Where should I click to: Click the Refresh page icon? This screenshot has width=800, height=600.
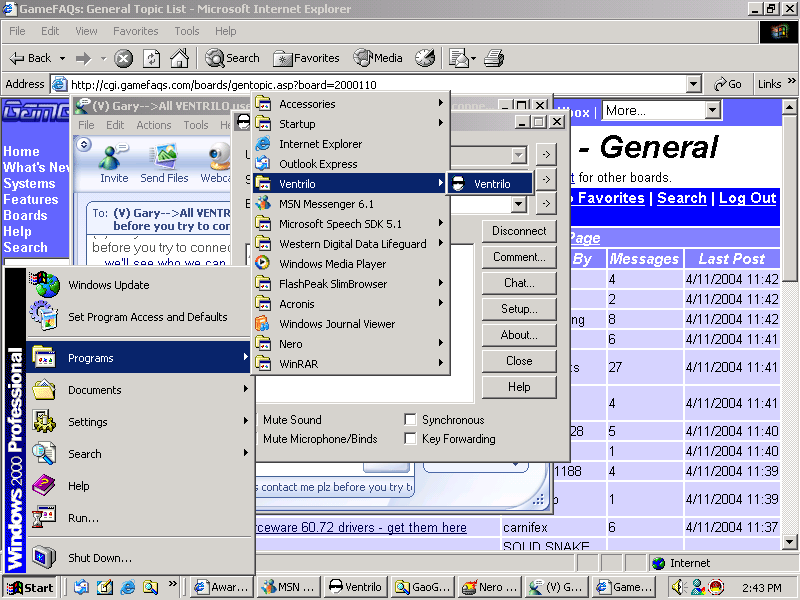(151, 58)
